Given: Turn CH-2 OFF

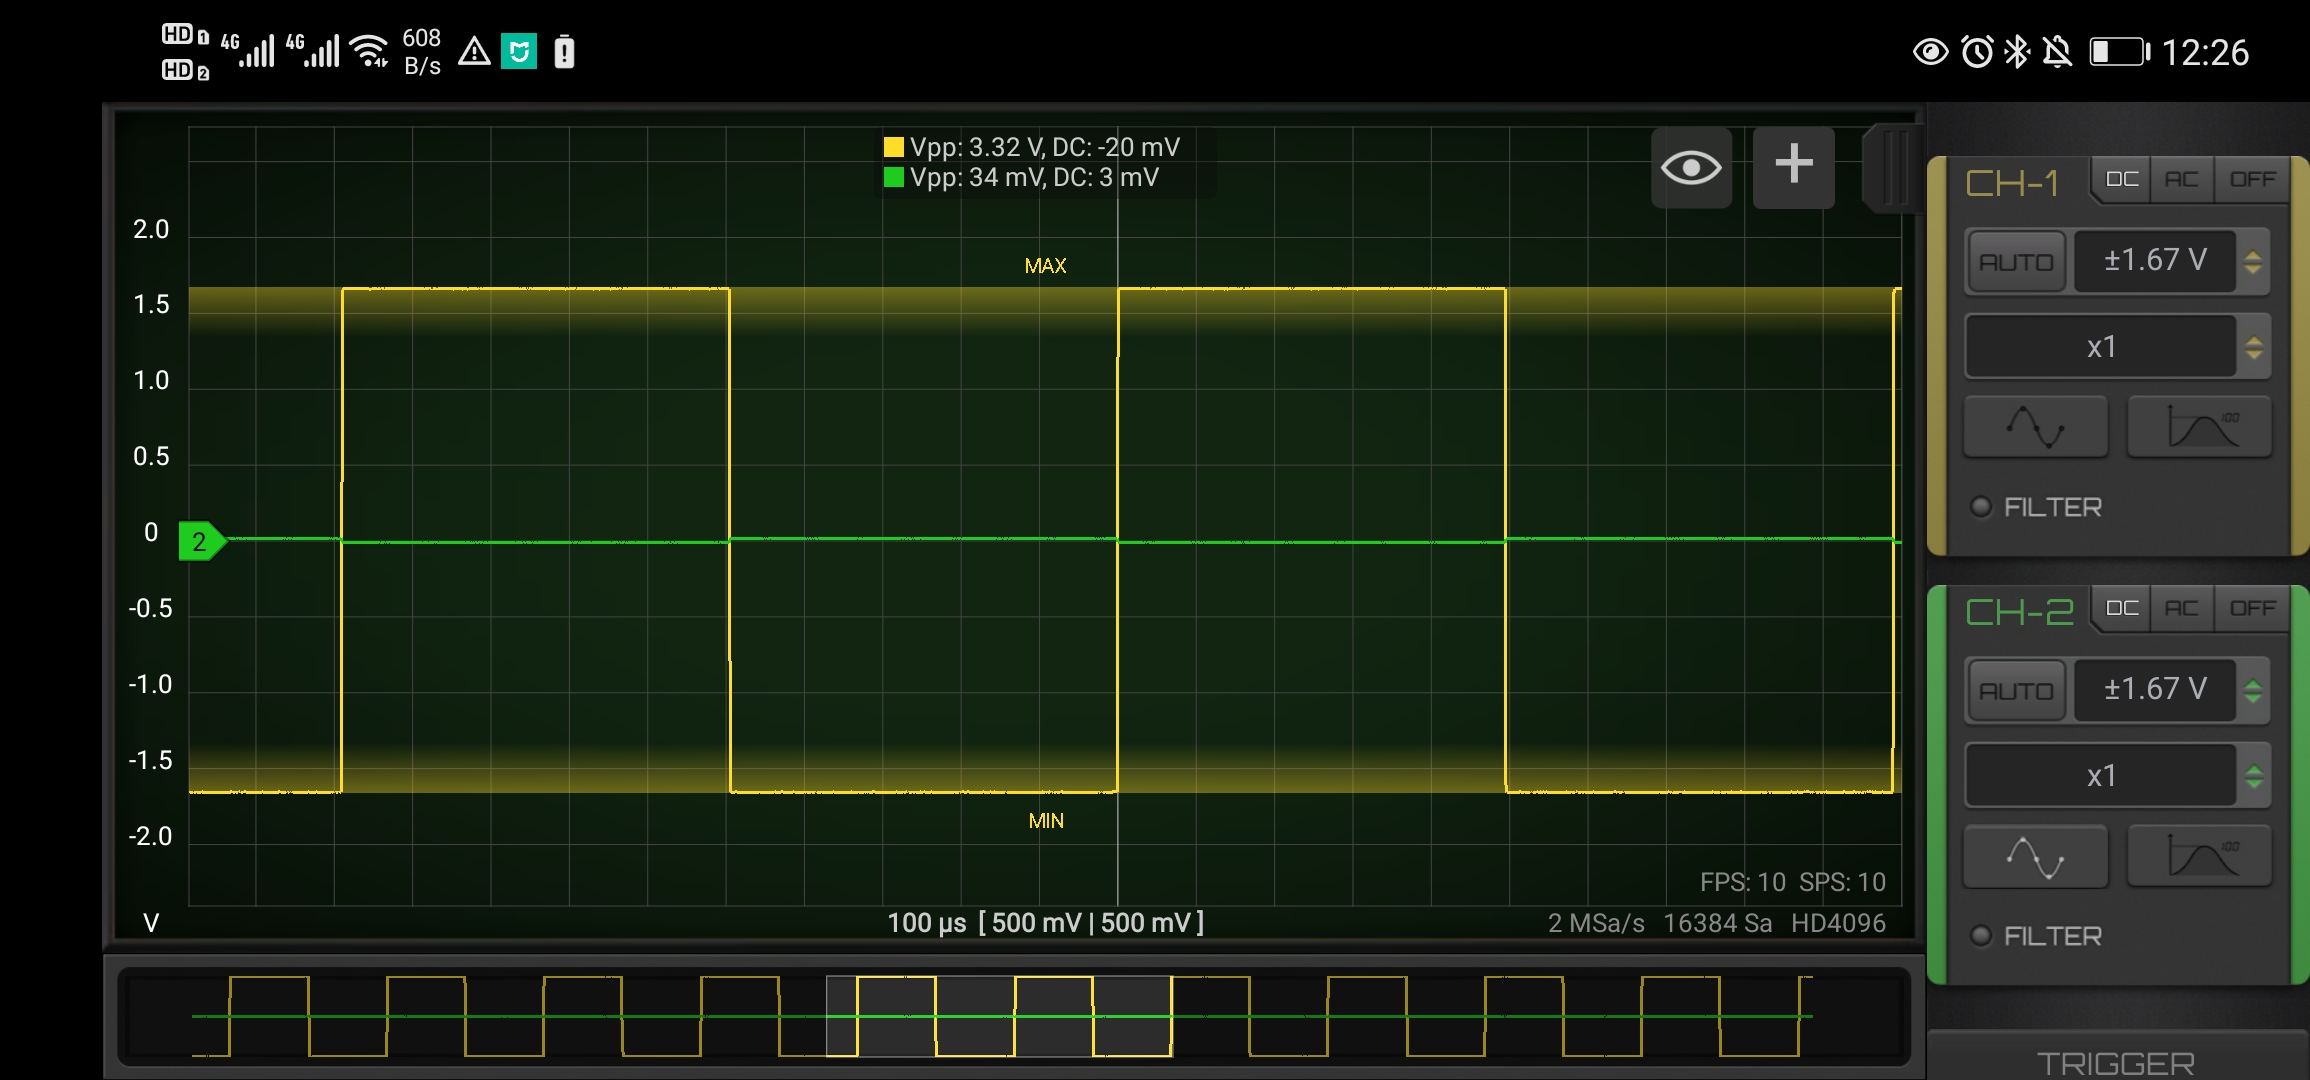Looking at the screenshot, I should [2252, 609].
